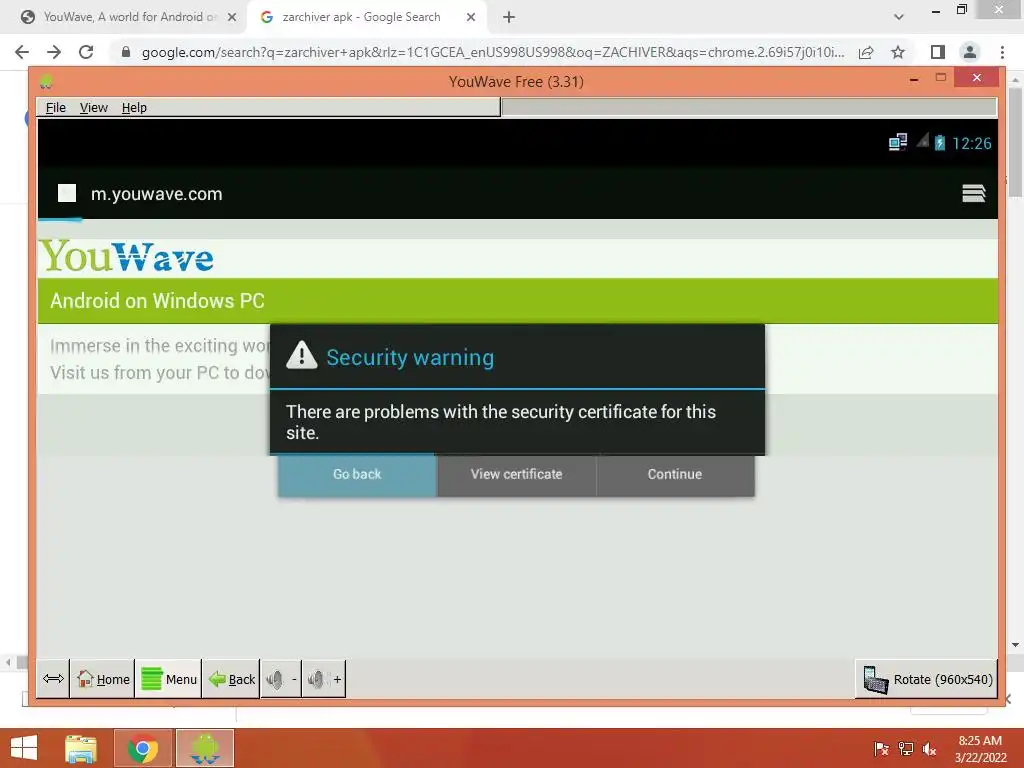Image resolution: width=1024 pixels, height=768 pixels.
Task: Click the Android network status icon
Action: tap(898, 142)
